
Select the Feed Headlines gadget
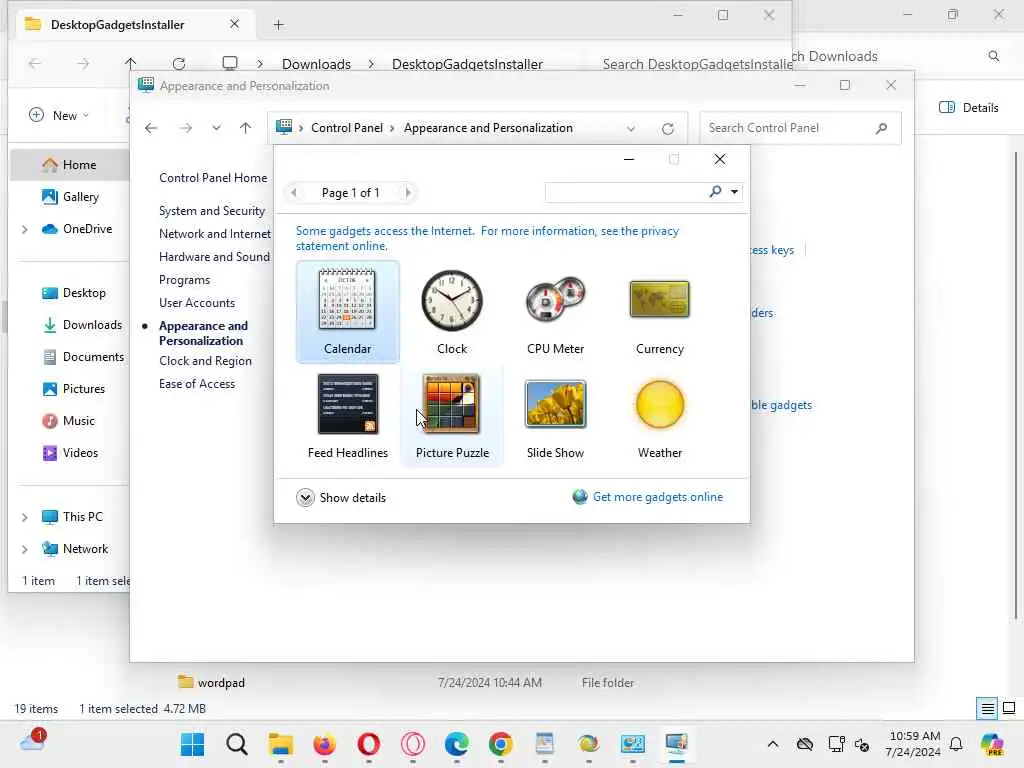click(x=347, y=416)
